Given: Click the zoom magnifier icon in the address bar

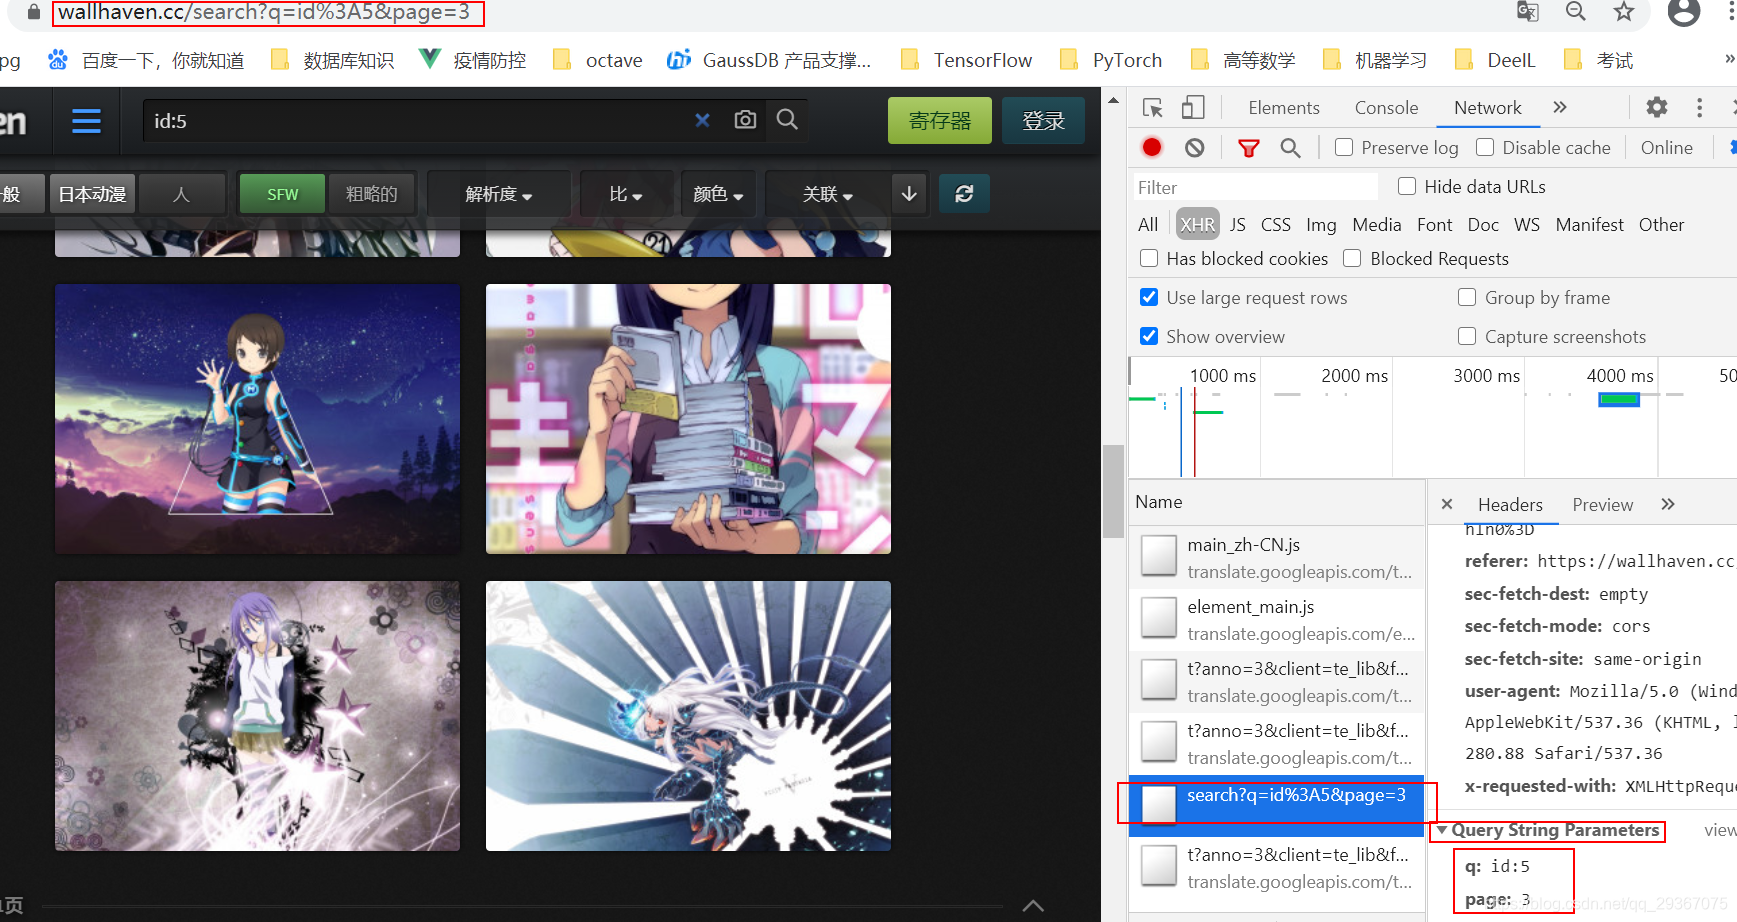Looking at the screenshot, I should tap(1575, 11).
